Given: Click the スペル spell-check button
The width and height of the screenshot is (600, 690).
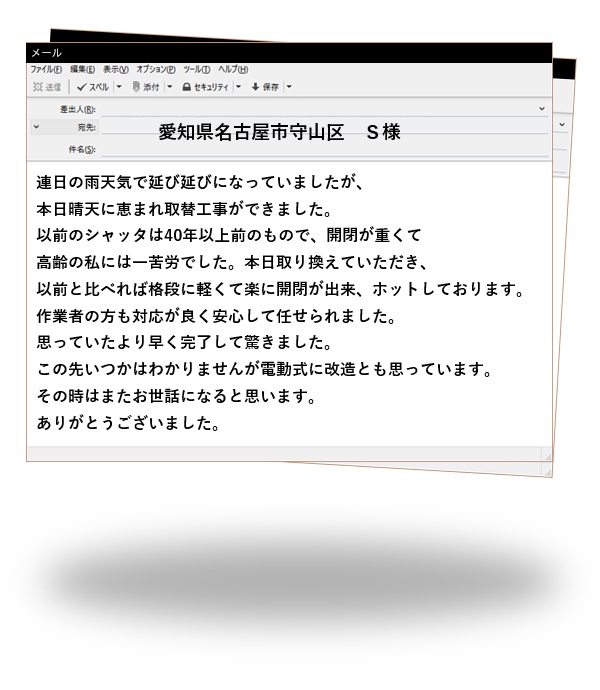Looking at the screenshot, I should click(93, 87).
